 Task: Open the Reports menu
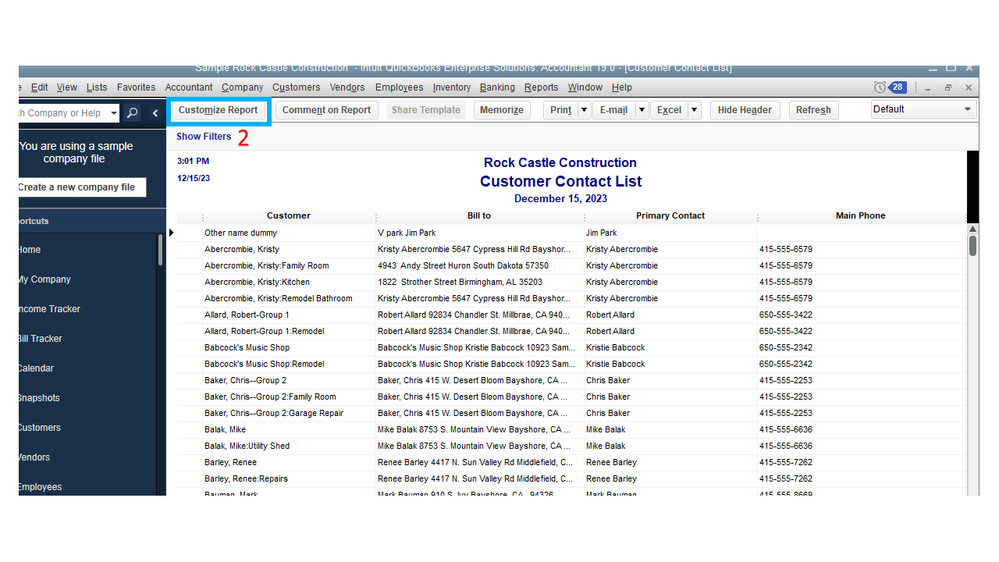[x=541, y=88]
